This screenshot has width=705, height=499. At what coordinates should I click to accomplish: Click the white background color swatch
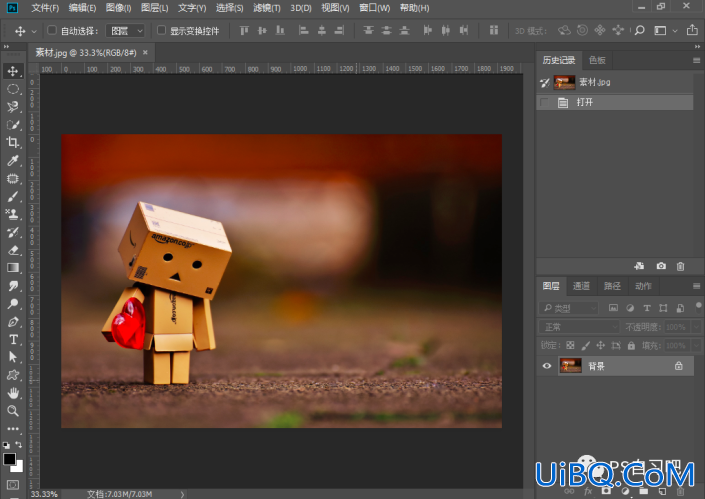[19, 468]
